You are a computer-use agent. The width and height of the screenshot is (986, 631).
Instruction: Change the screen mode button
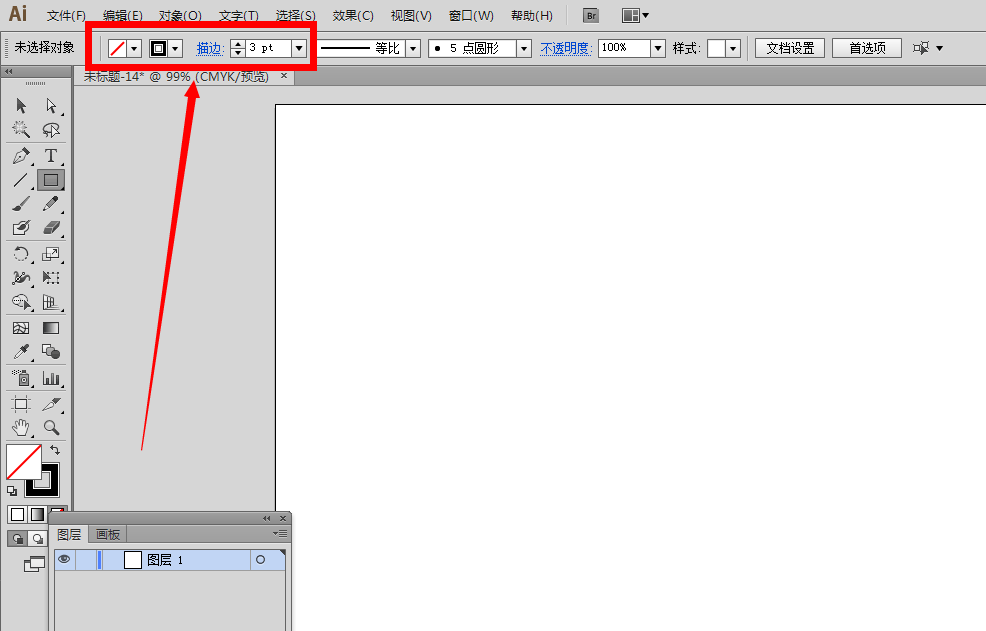pyautogui.click(x=34, y=564)
